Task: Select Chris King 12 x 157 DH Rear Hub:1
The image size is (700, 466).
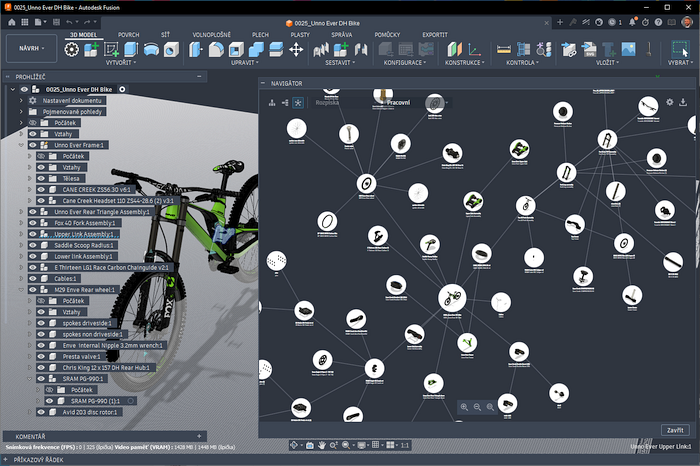Action: 108,368
